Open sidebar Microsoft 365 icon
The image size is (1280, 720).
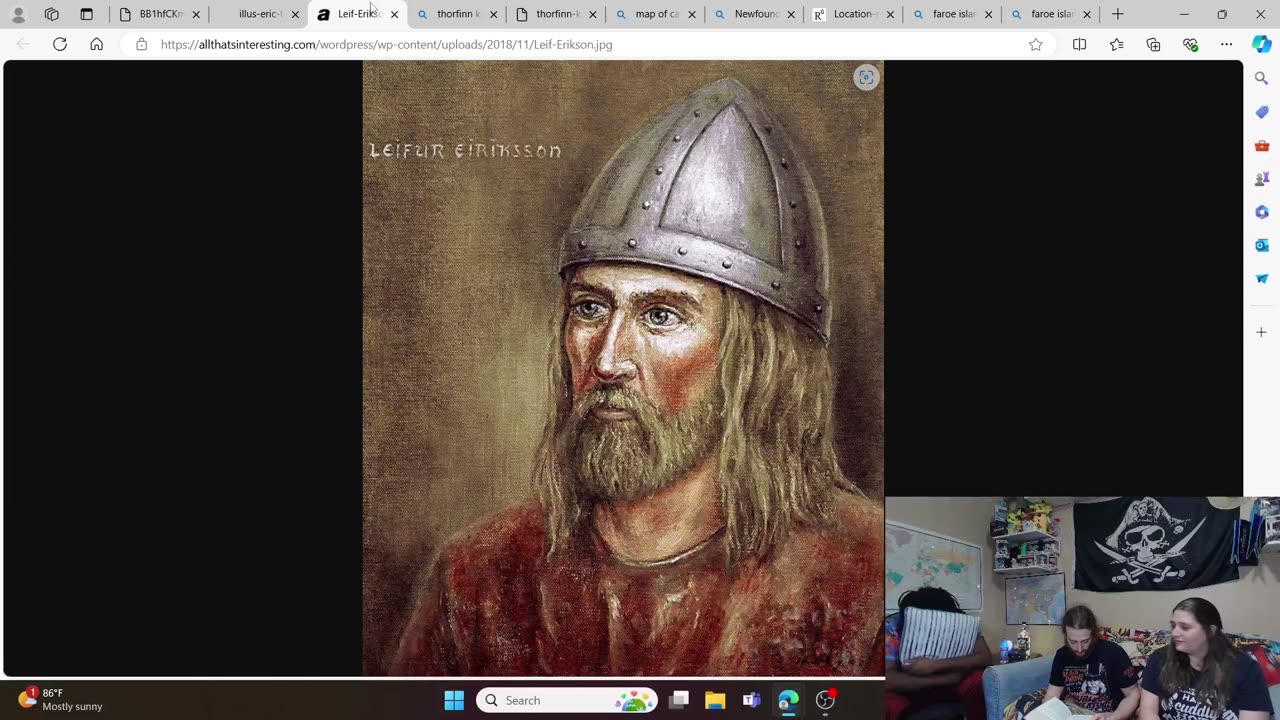(x=1261, y=212)
